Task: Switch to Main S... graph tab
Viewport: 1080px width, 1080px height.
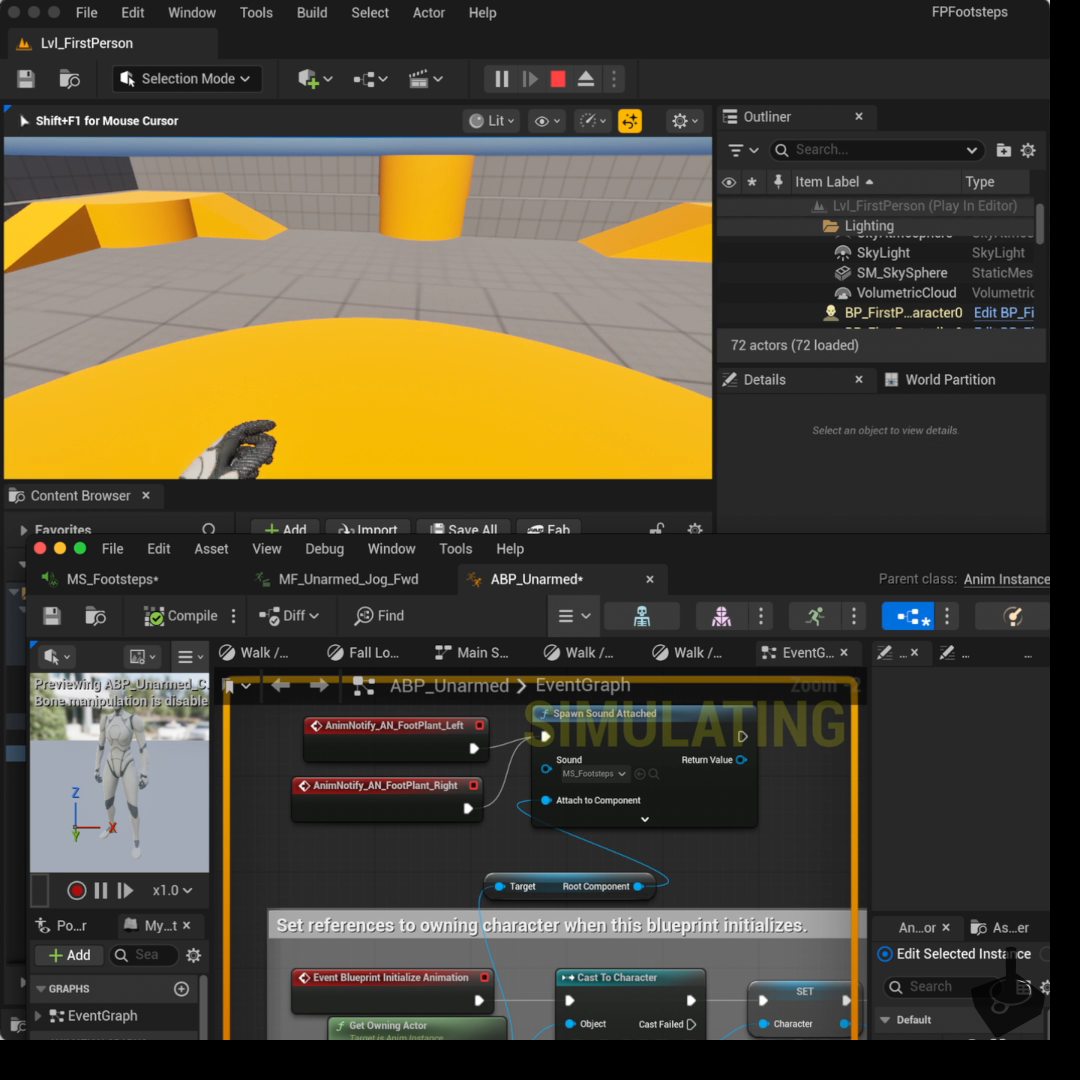Action: click(472, 652)
